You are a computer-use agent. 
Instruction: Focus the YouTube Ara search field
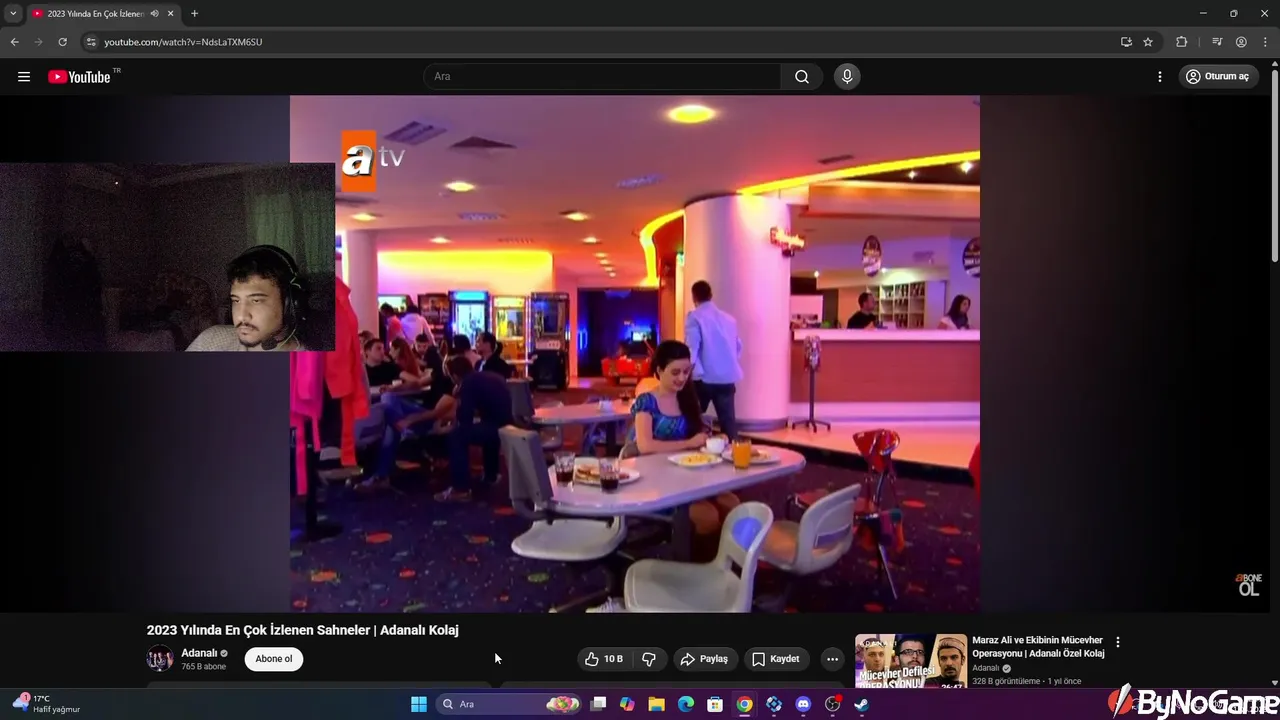[x=603, y=77]
